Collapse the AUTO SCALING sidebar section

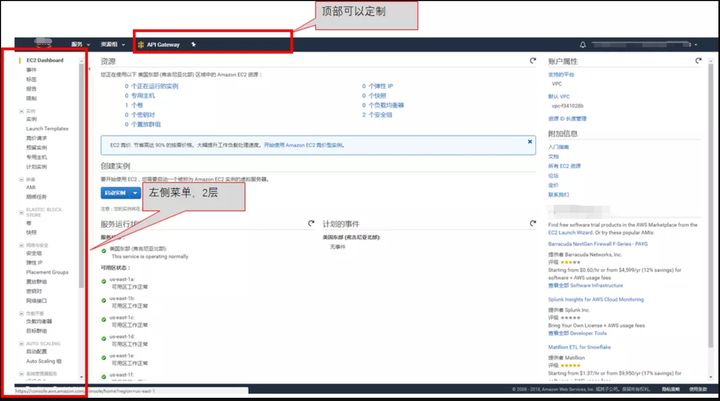click(22, 344)
